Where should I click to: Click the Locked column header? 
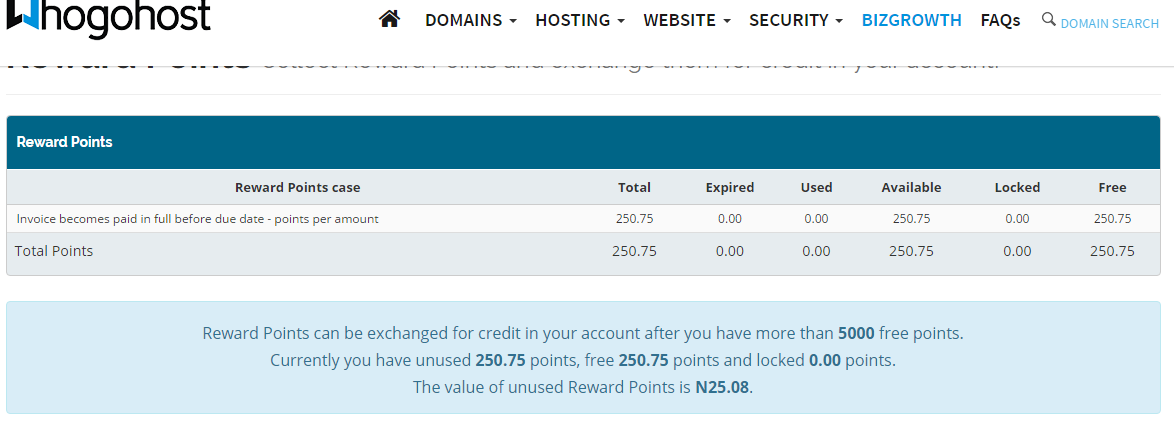(x=1017, y=187)
